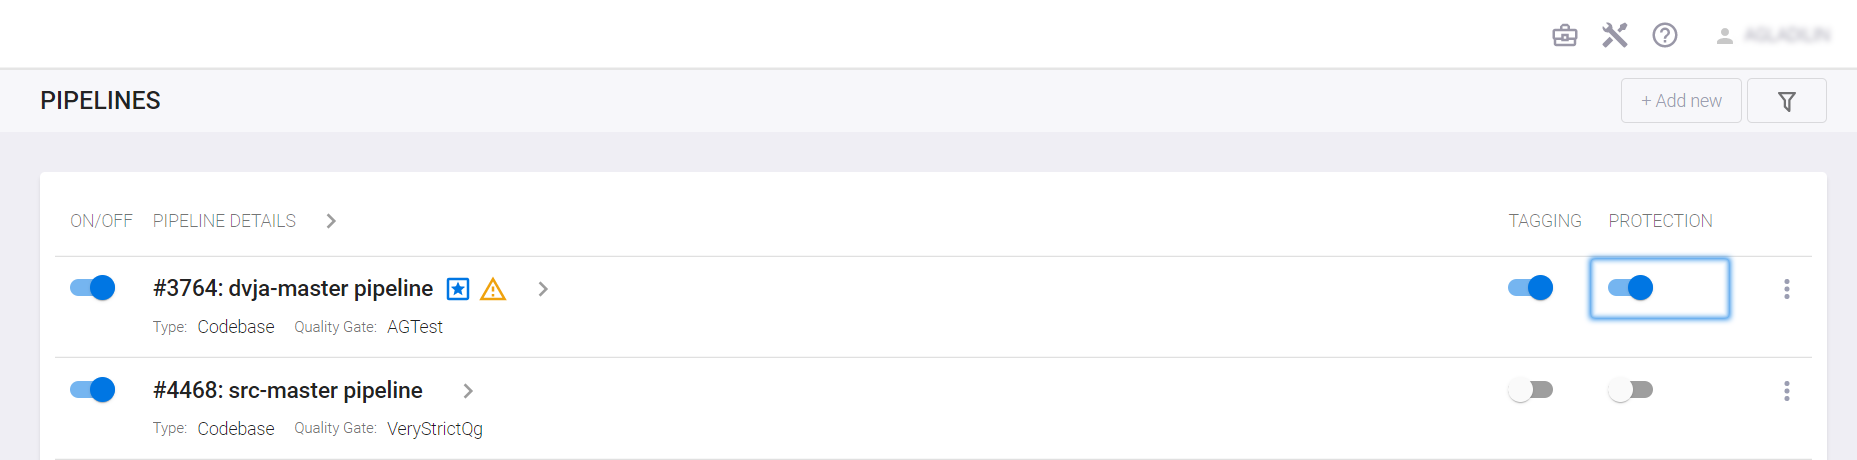Expand the dvja-master pipeline row chevron
The width and height of the screenshot is (1857, 460).
coord(543,289)
